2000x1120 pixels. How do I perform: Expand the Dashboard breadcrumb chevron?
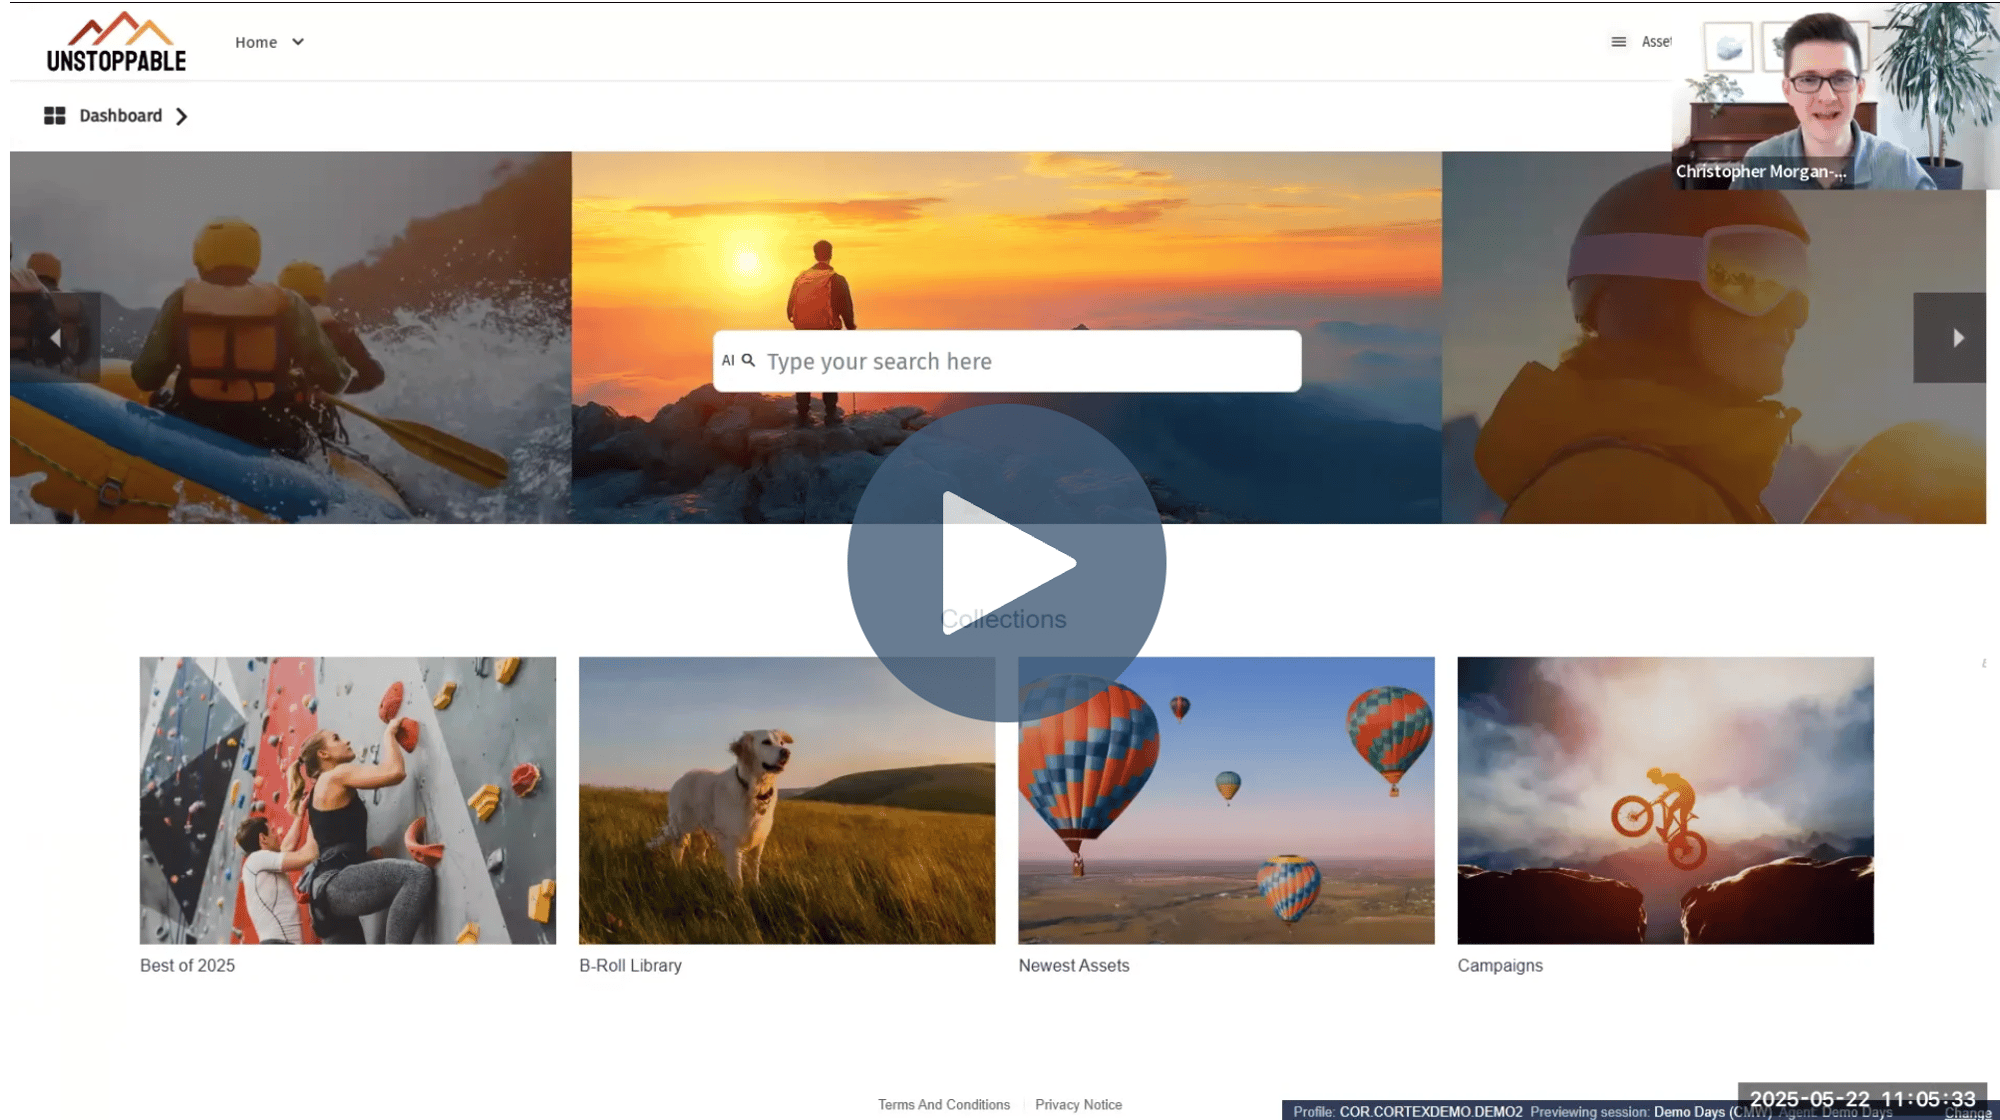[182, 117]
